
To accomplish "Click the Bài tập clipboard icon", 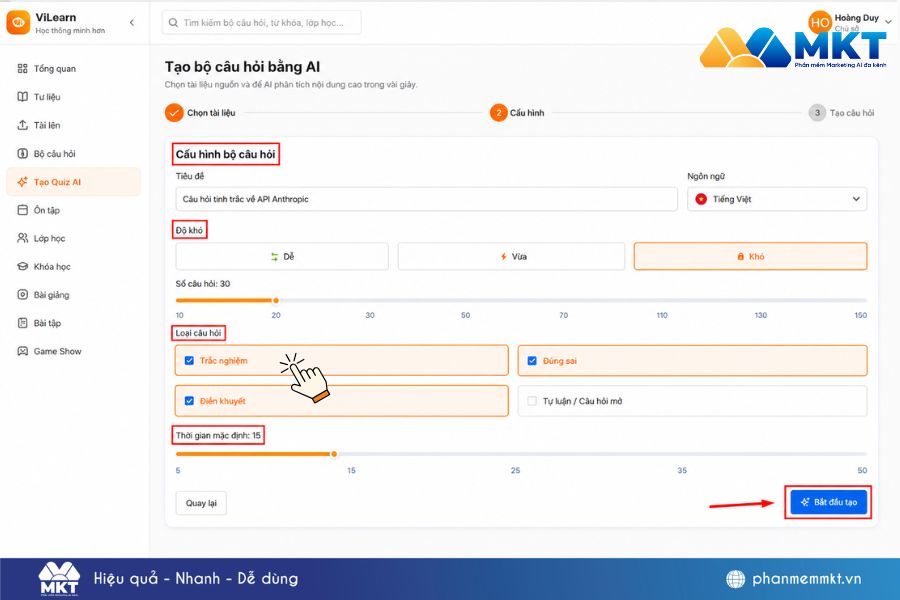I will 22,323.
